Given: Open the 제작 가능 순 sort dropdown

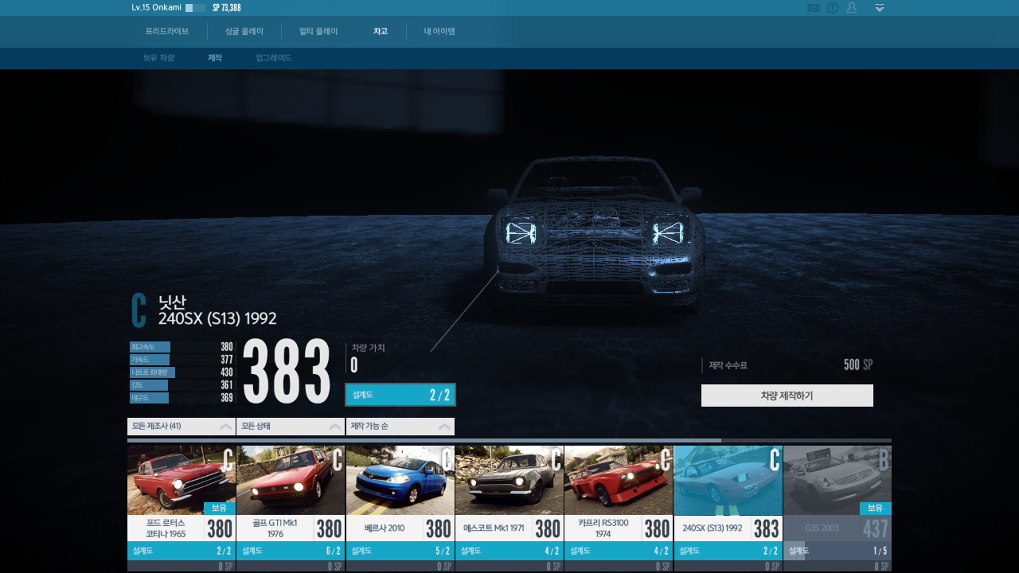Looking at the screenshot, I should [x=400, y=427].
